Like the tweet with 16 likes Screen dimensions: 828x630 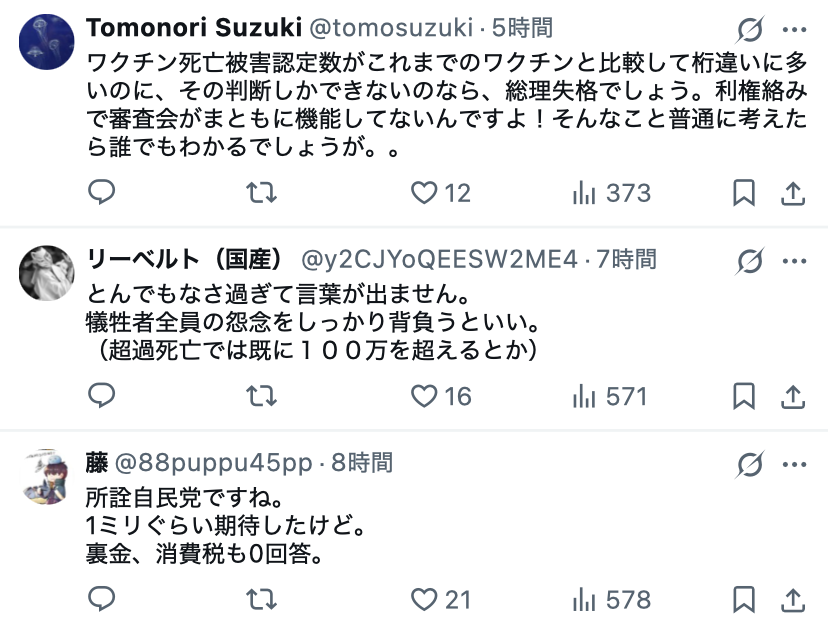tap(427, 396)
